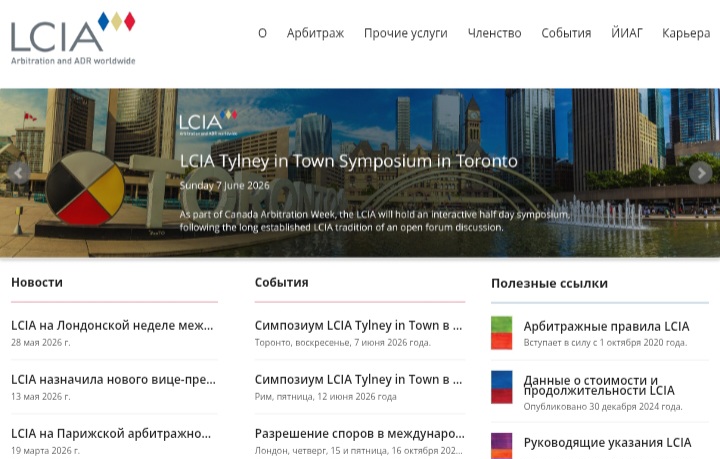Open news LCIA на Парижской арбитражно...

111,434
